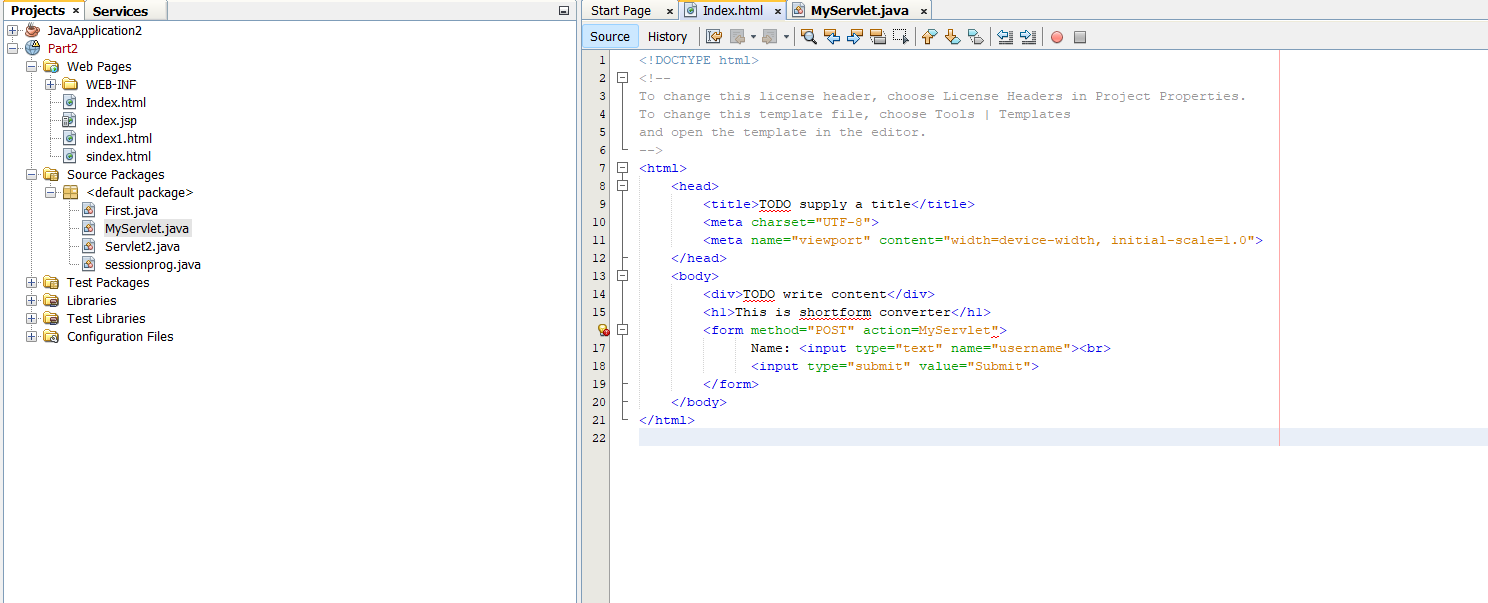The height and width of the screenshot is (603, 1488).
Task: Select MyServlet.java in project tree
Action: (147, 228)
